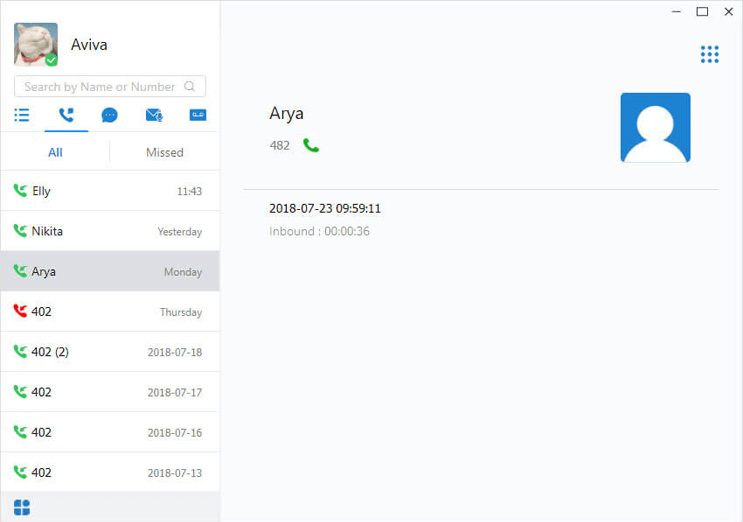Open the contacts list tab icon
743x522 pixels.
pos(22,115)
